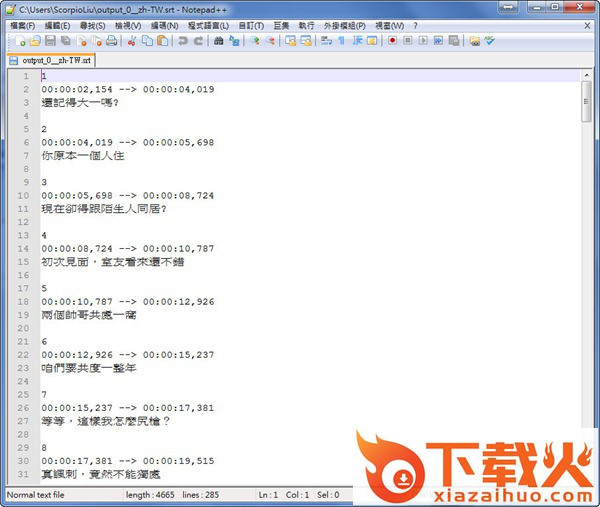Click the New file toolbar icon

click(20, 41)
